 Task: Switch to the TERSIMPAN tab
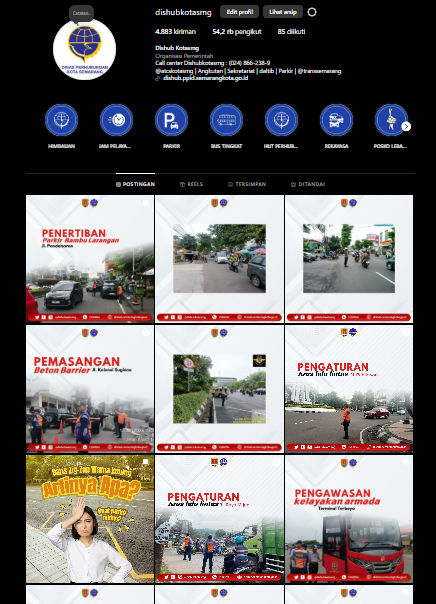tap(247, 184)
